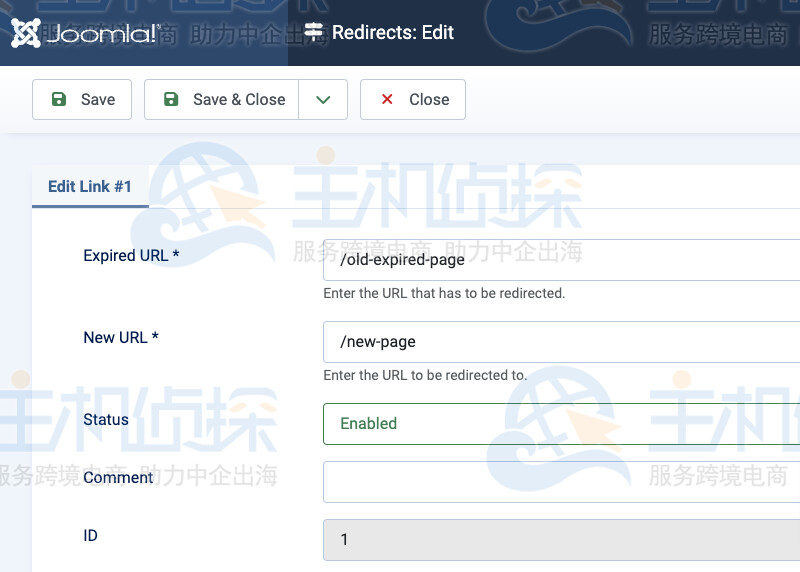Switch to the Edit Link #1 tab

[90, 187]
